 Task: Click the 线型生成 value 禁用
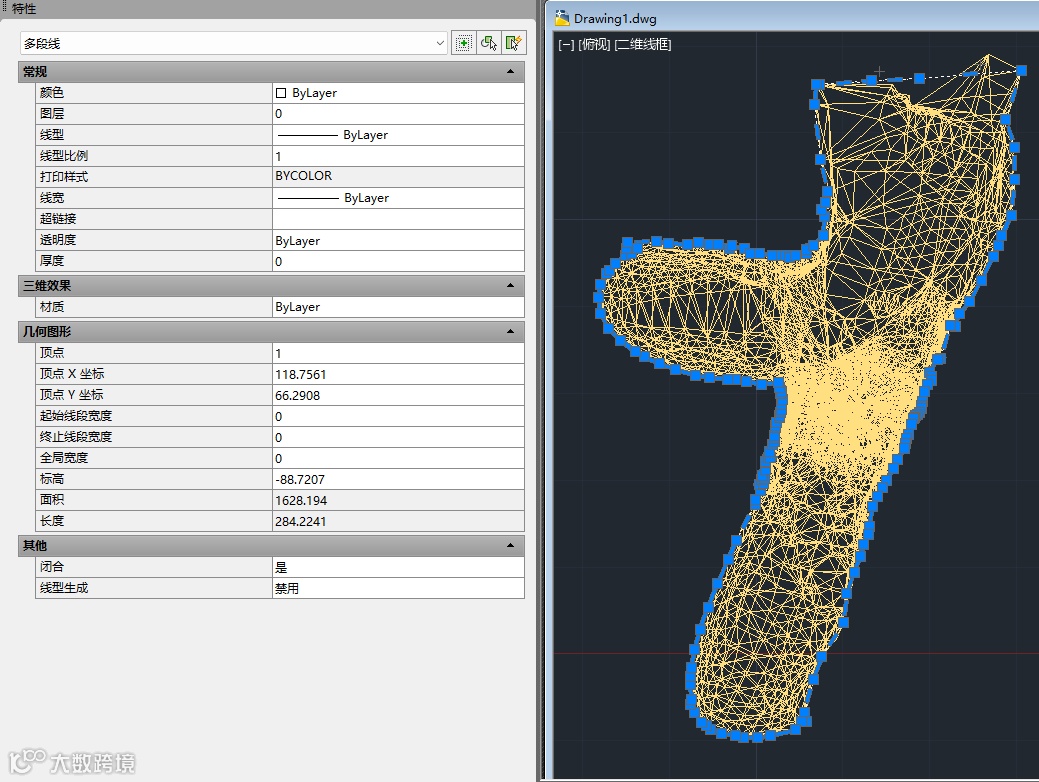pos(398,588)
